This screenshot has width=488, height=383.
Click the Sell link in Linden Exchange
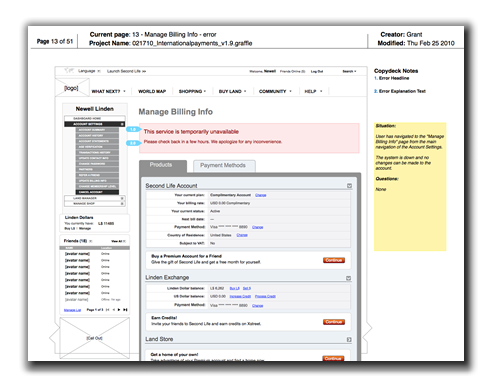(247, 288)
